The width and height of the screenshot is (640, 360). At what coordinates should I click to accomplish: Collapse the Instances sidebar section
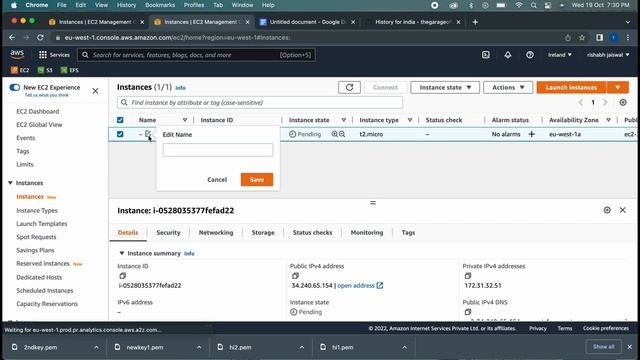click(x=10, y=183)
